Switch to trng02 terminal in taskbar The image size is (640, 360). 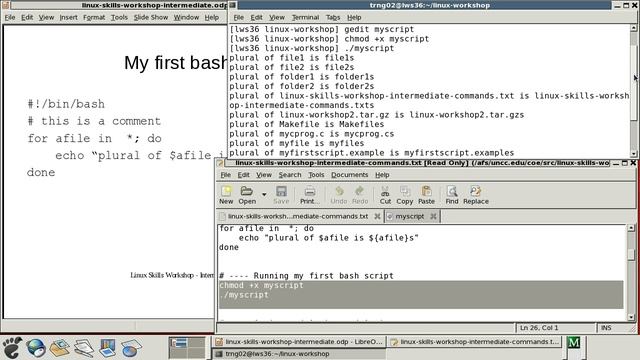pyautogui.click(x=299, y=354)
